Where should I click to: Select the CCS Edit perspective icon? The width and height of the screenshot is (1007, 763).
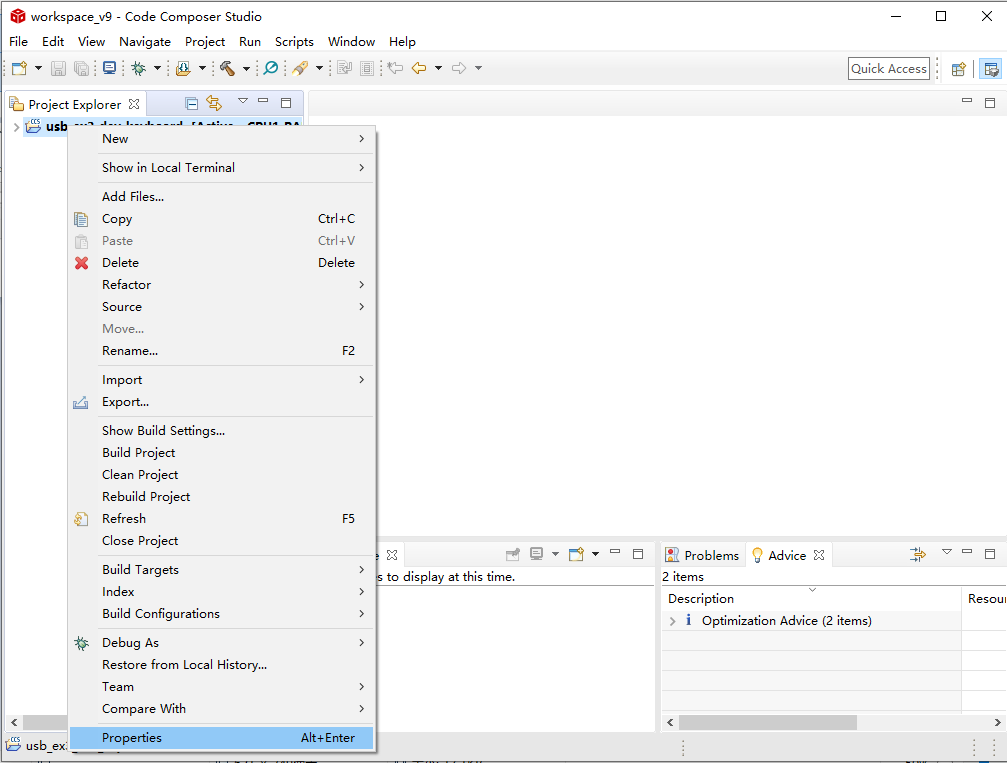(x=991, y=69)
